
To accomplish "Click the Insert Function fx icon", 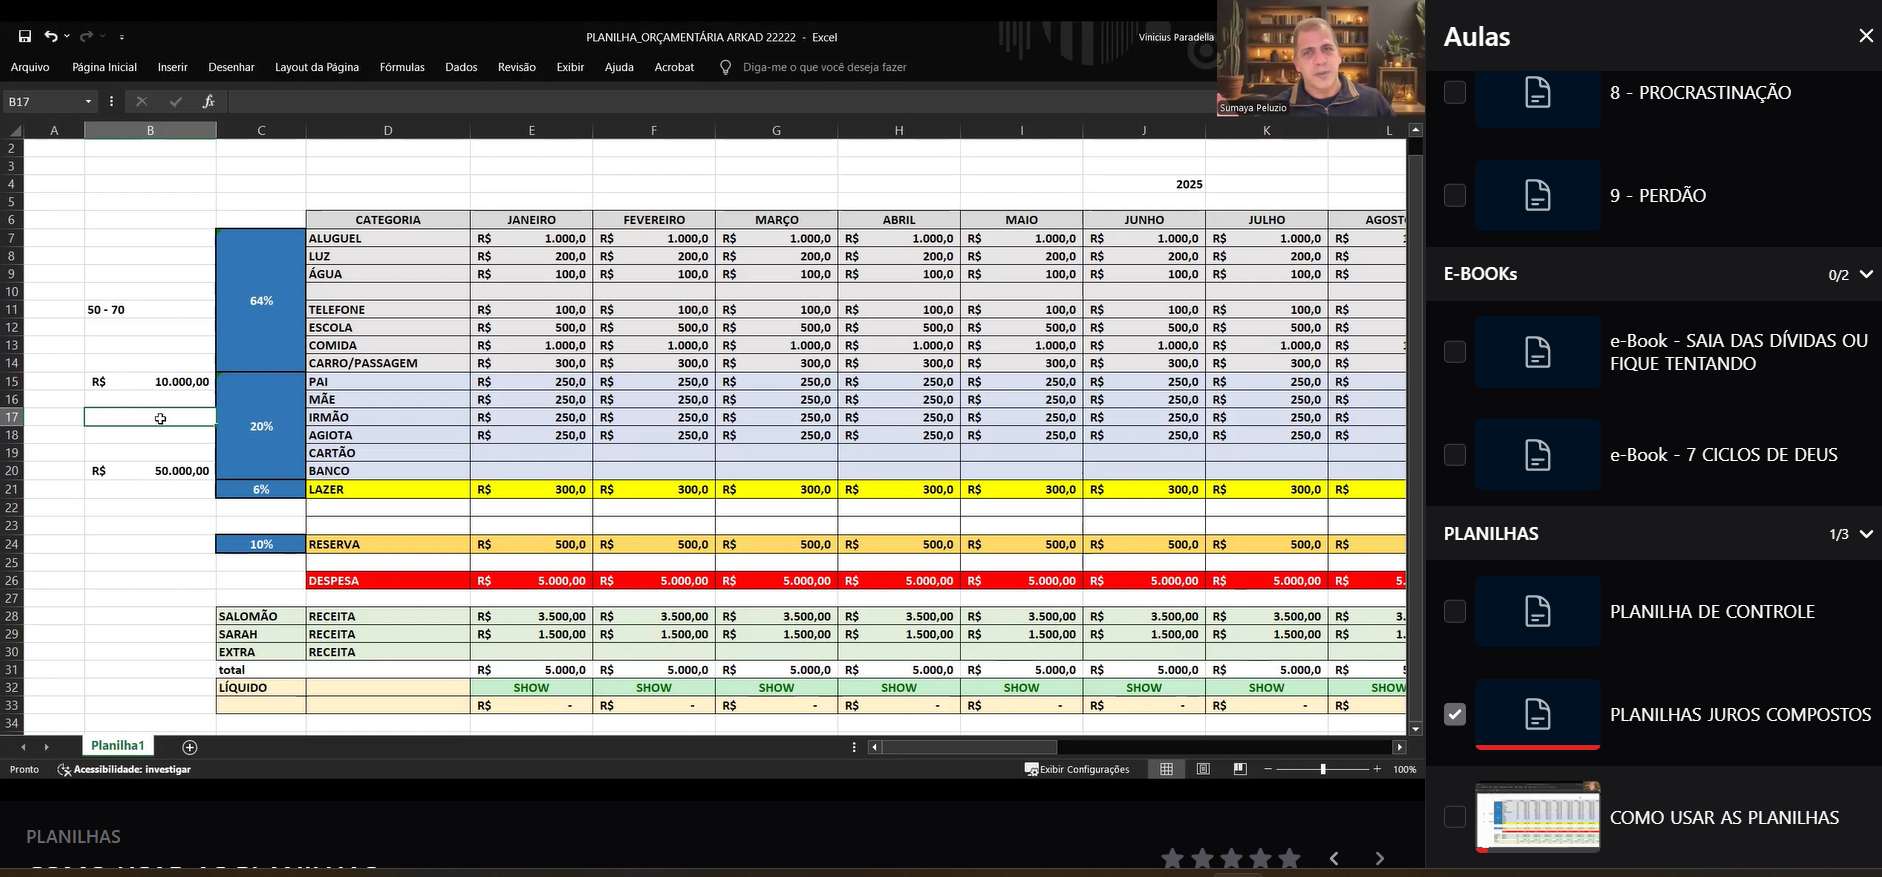I will point(208,101).
